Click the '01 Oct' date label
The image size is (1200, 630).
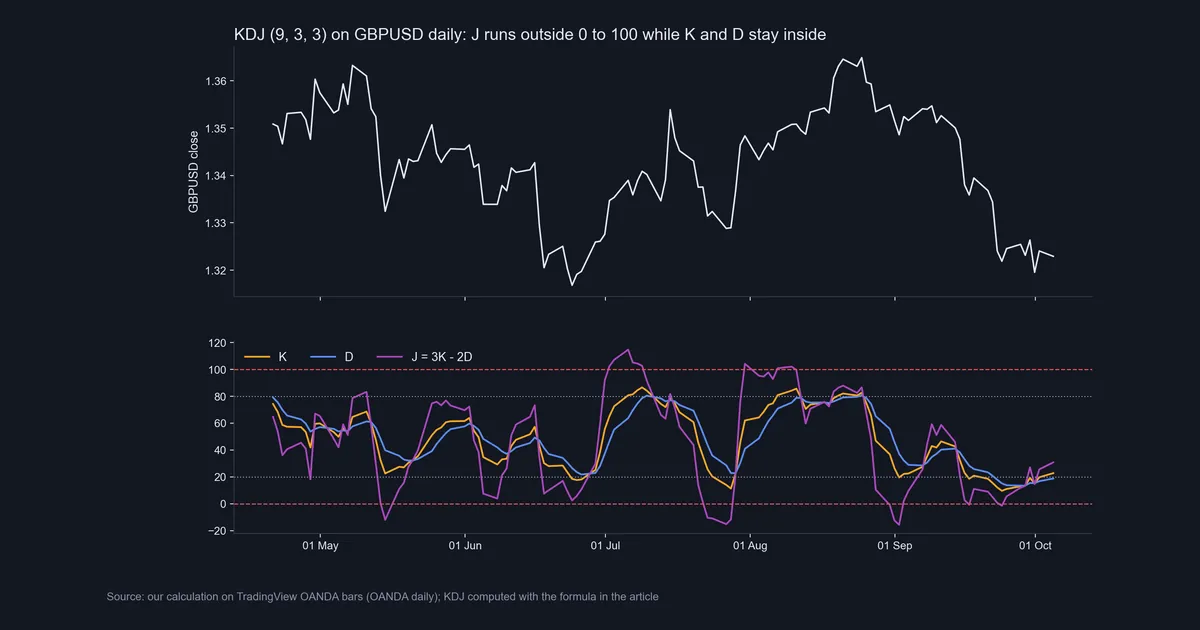point(1035,546)
